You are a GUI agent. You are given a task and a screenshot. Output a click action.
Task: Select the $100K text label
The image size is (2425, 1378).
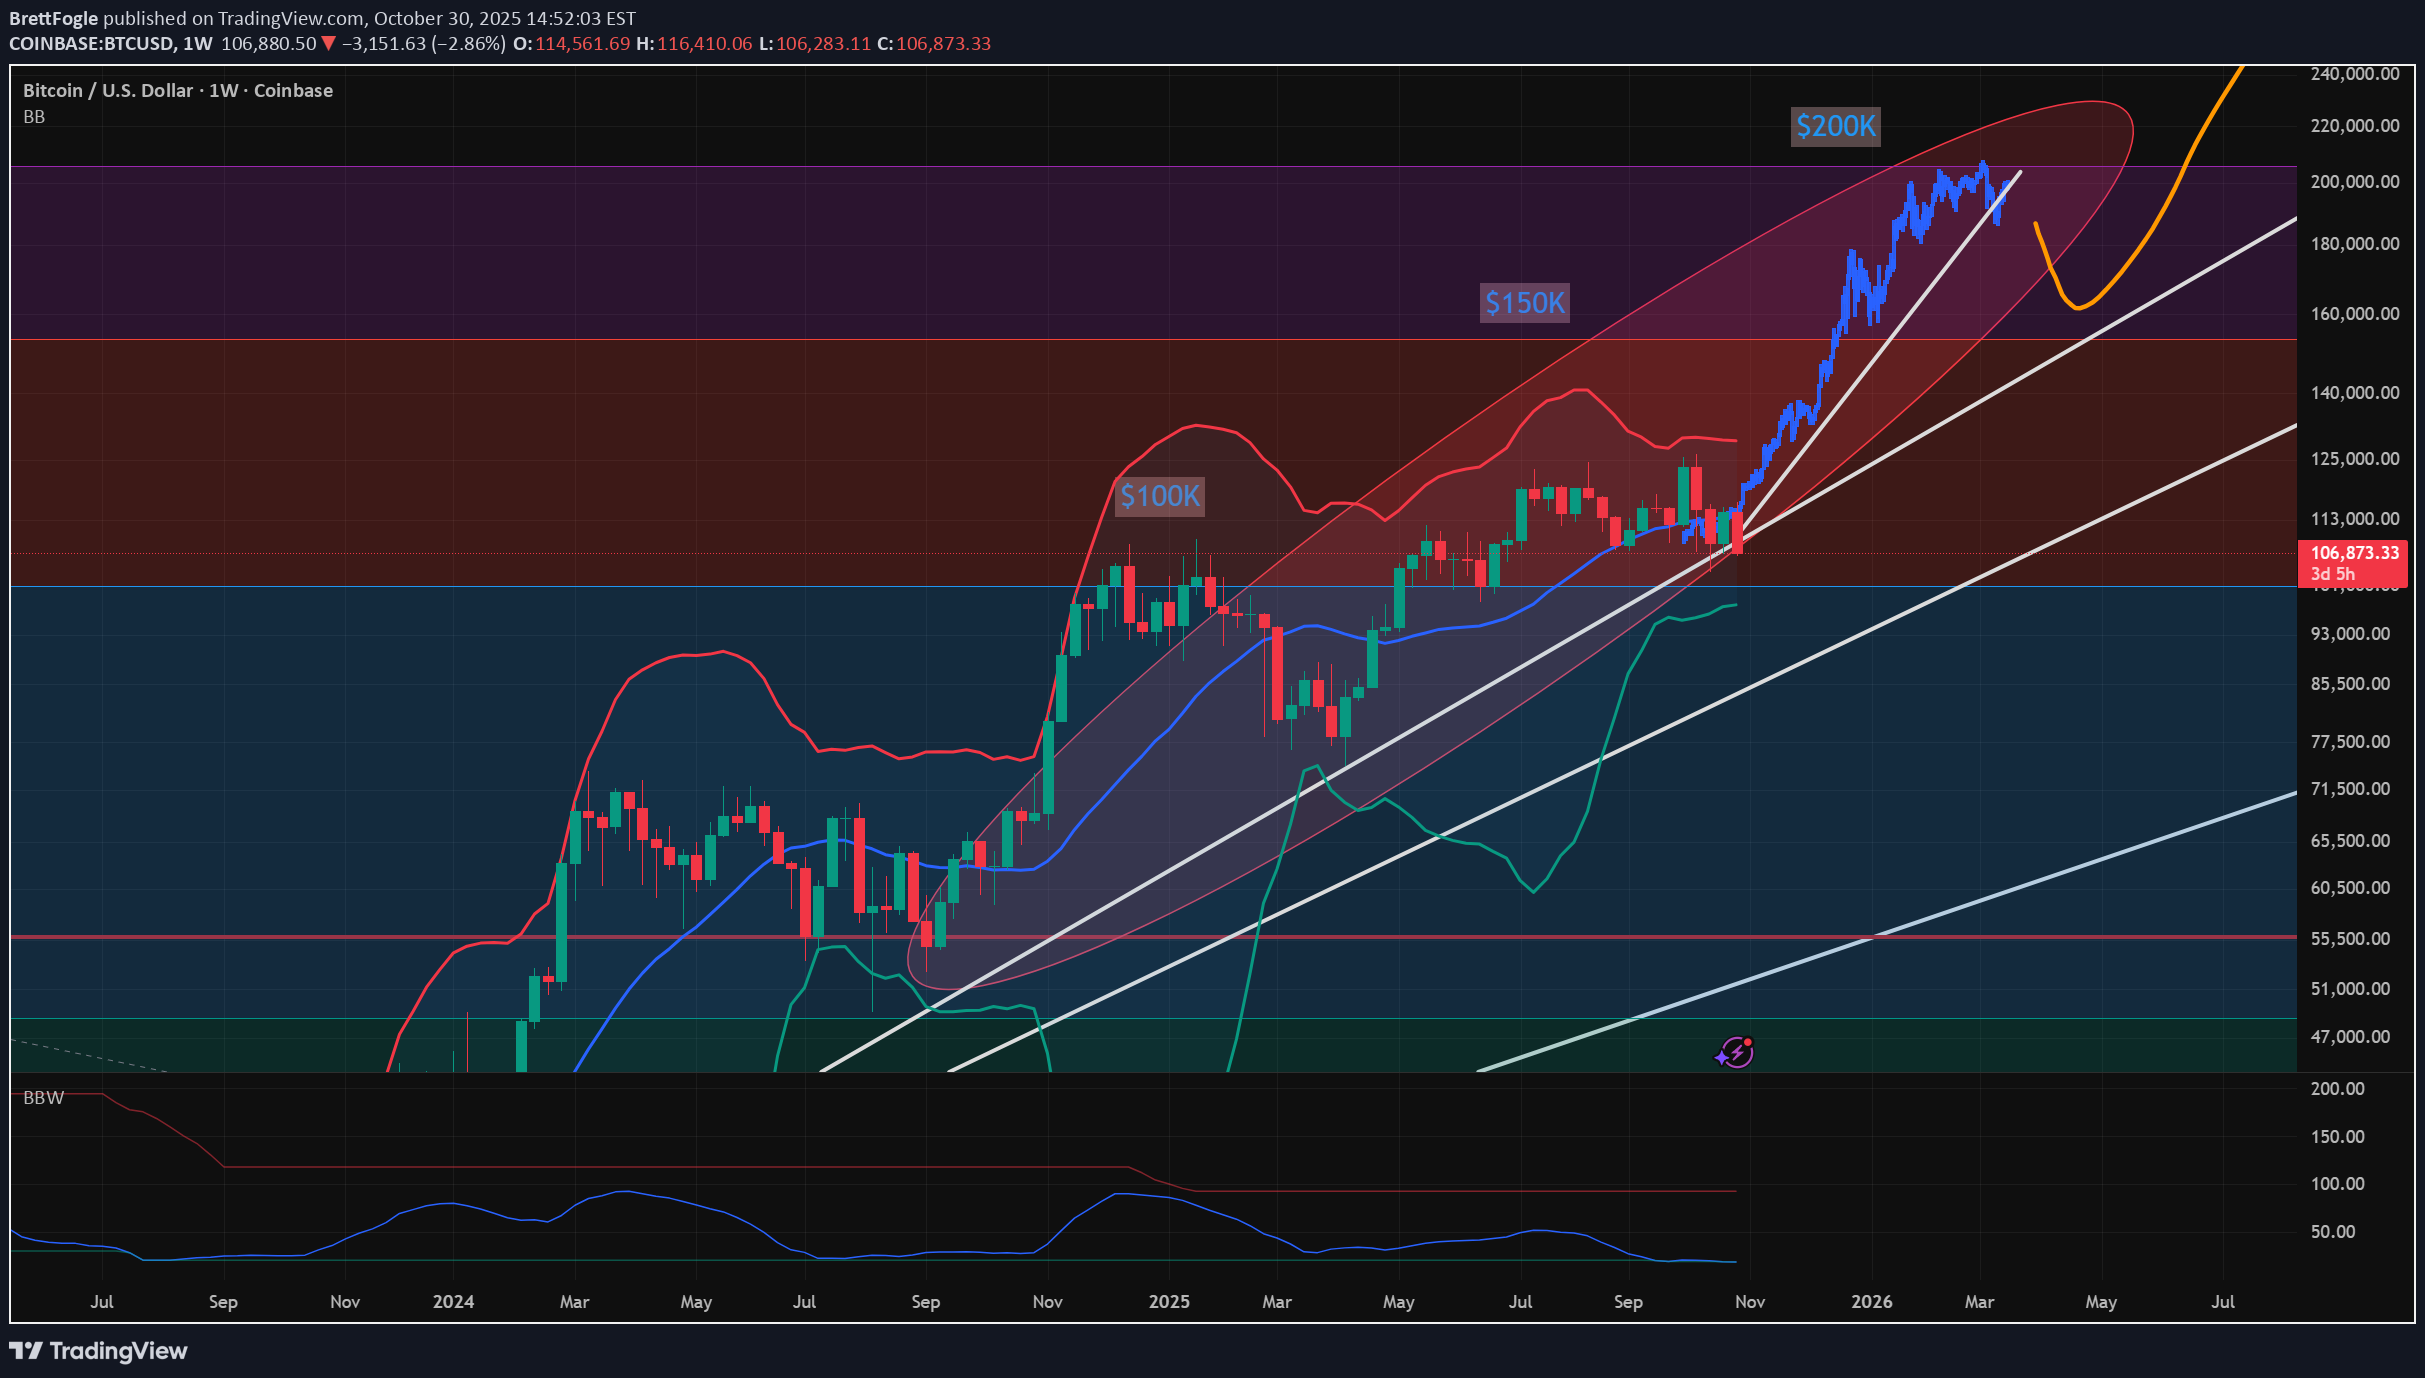click(1159, 496)
